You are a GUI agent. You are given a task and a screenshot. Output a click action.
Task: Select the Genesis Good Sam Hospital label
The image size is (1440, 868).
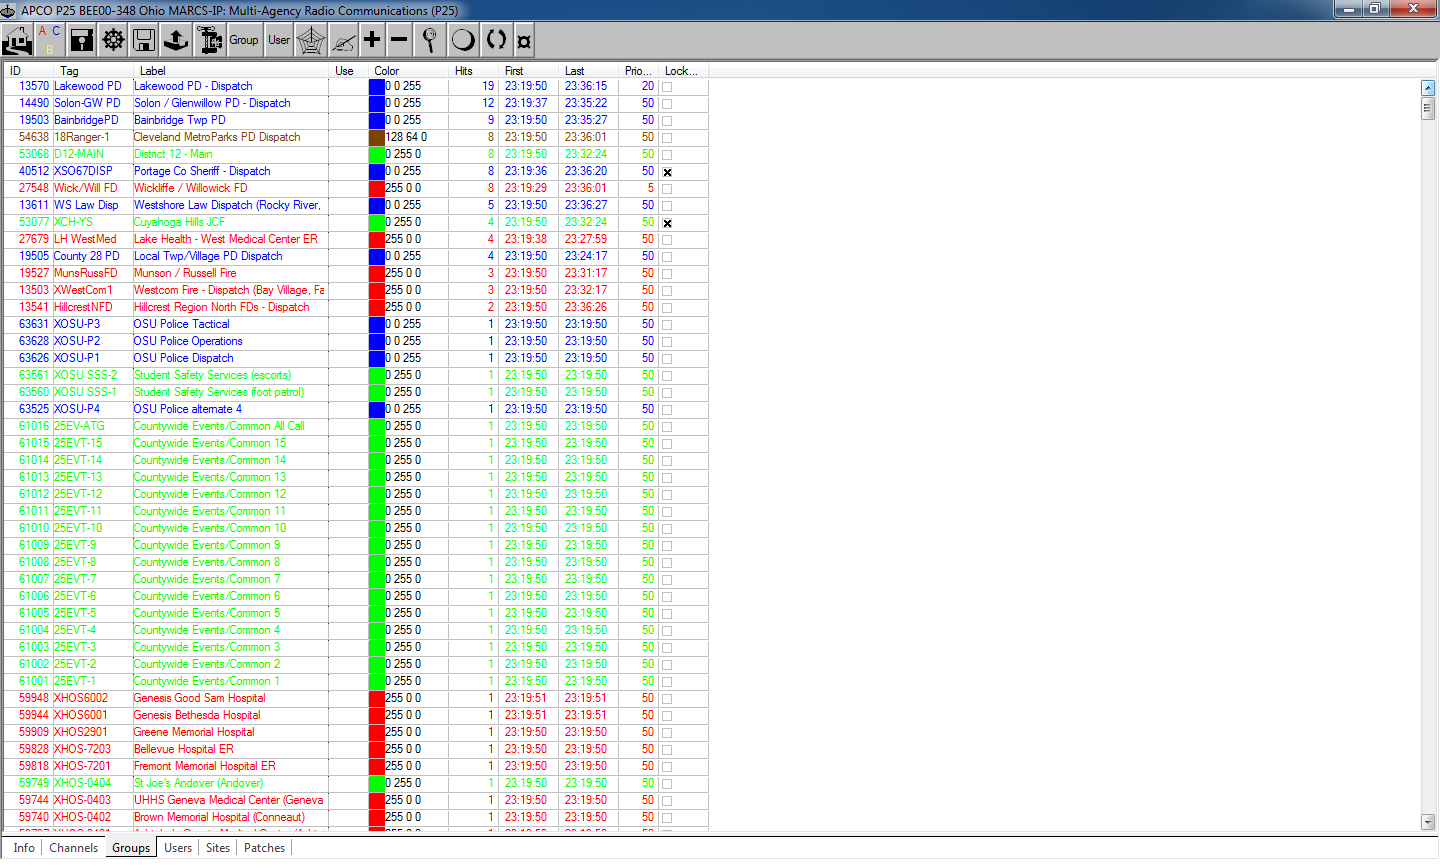coord(200,698)
